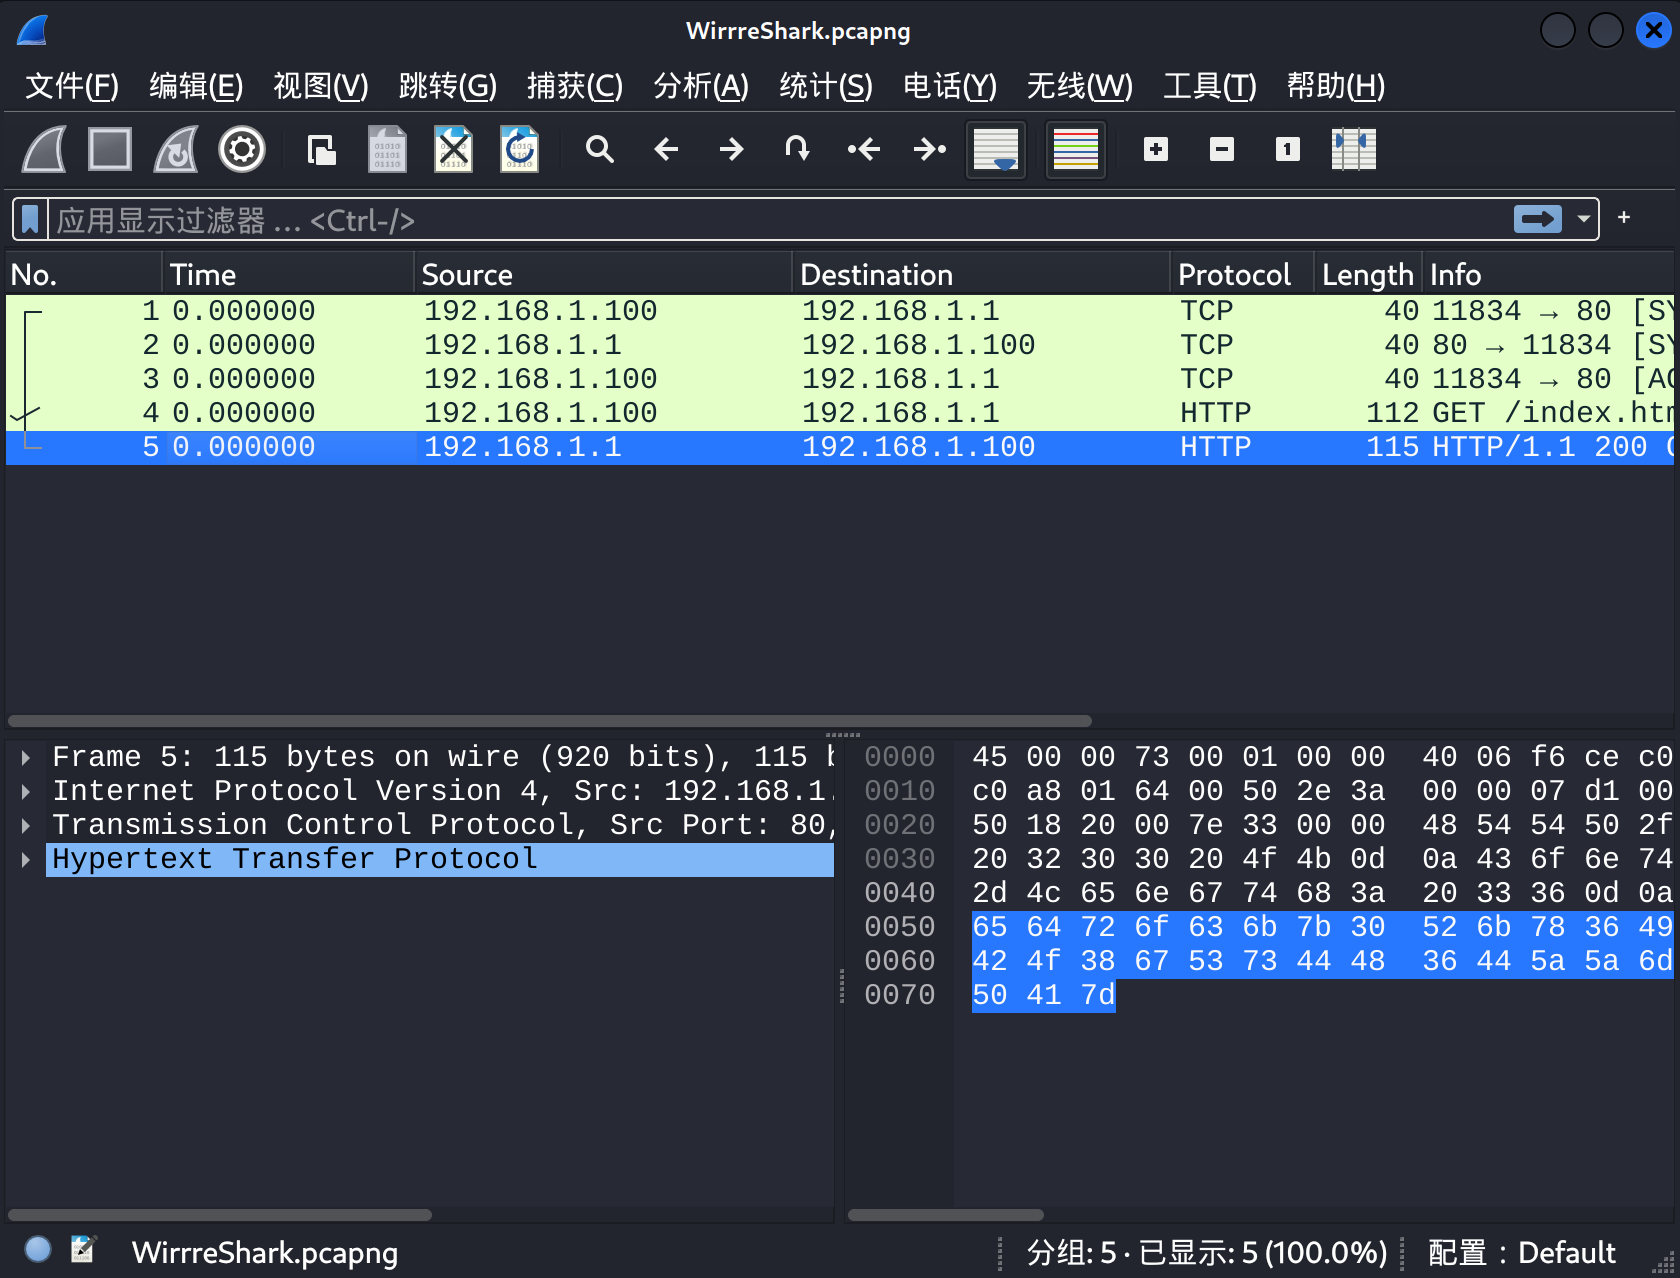Open capture options gear icon
The height and width of the screenshot is (1278, 1680).
[242, 150]
